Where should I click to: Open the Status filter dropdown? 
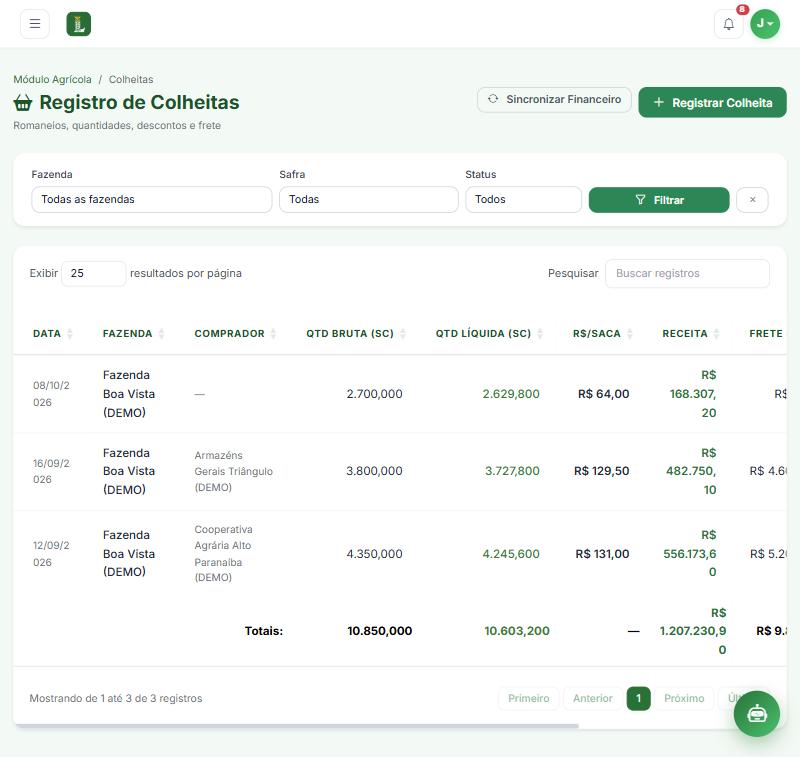523,199
